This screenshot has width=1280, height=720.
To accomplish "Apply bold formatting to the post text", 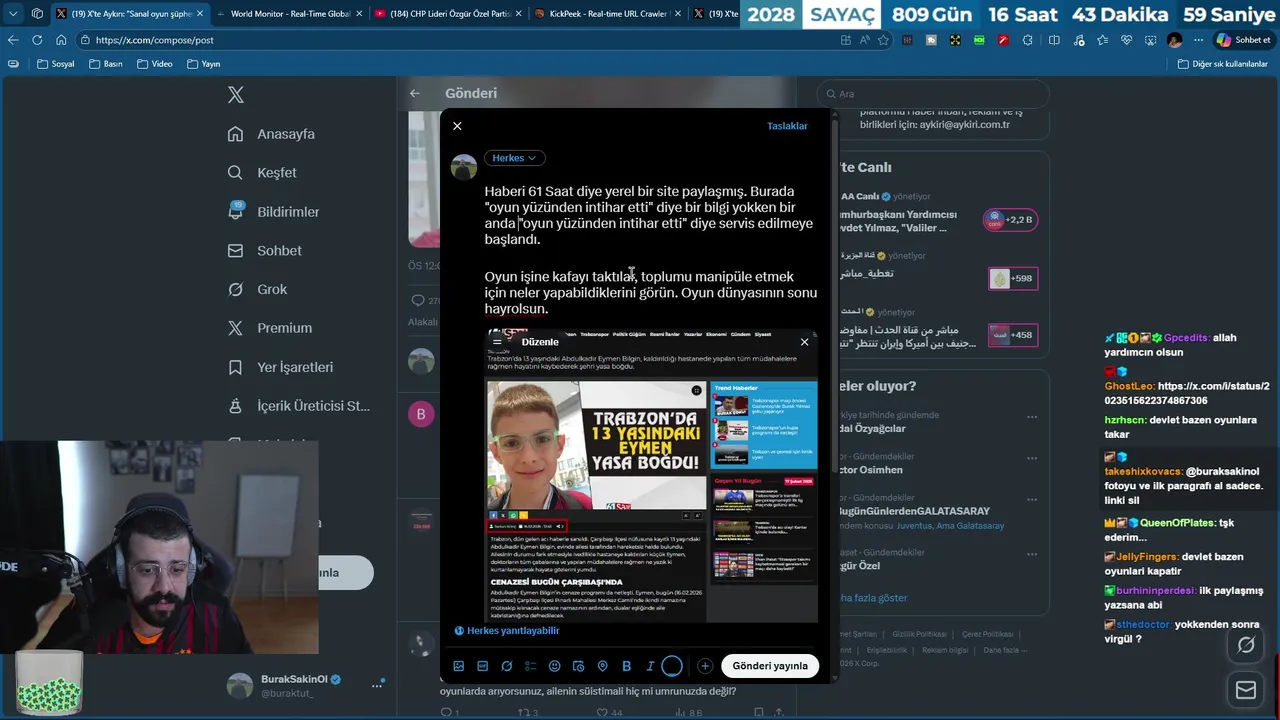I will pyautogui.click(x=627, y=666).
